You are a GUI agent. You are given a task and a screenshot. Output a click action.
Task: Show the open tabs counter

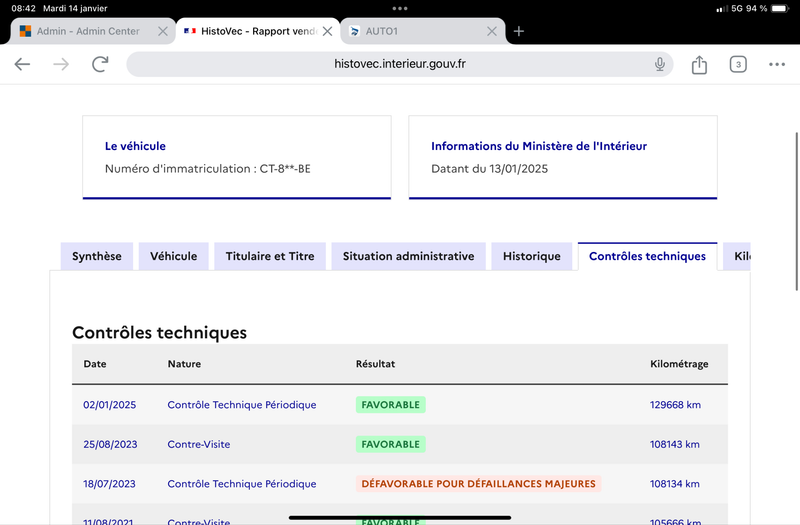(x=738, y=64)
